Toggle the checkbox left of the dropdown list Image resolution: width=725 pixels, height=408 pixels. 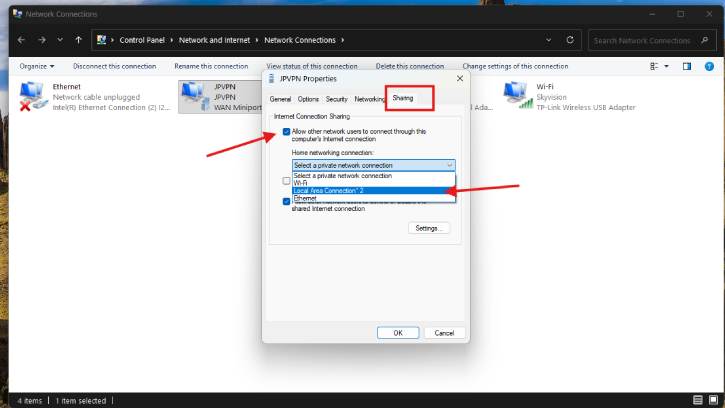click(286, 181)
